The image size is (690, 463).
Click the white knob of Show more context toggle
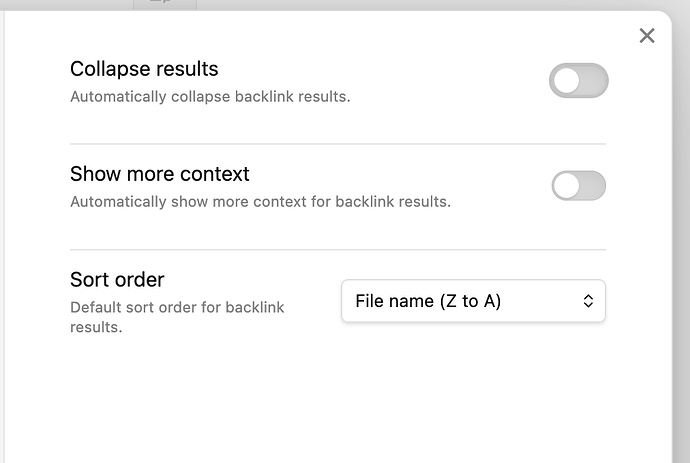click(x=566, y=186)
